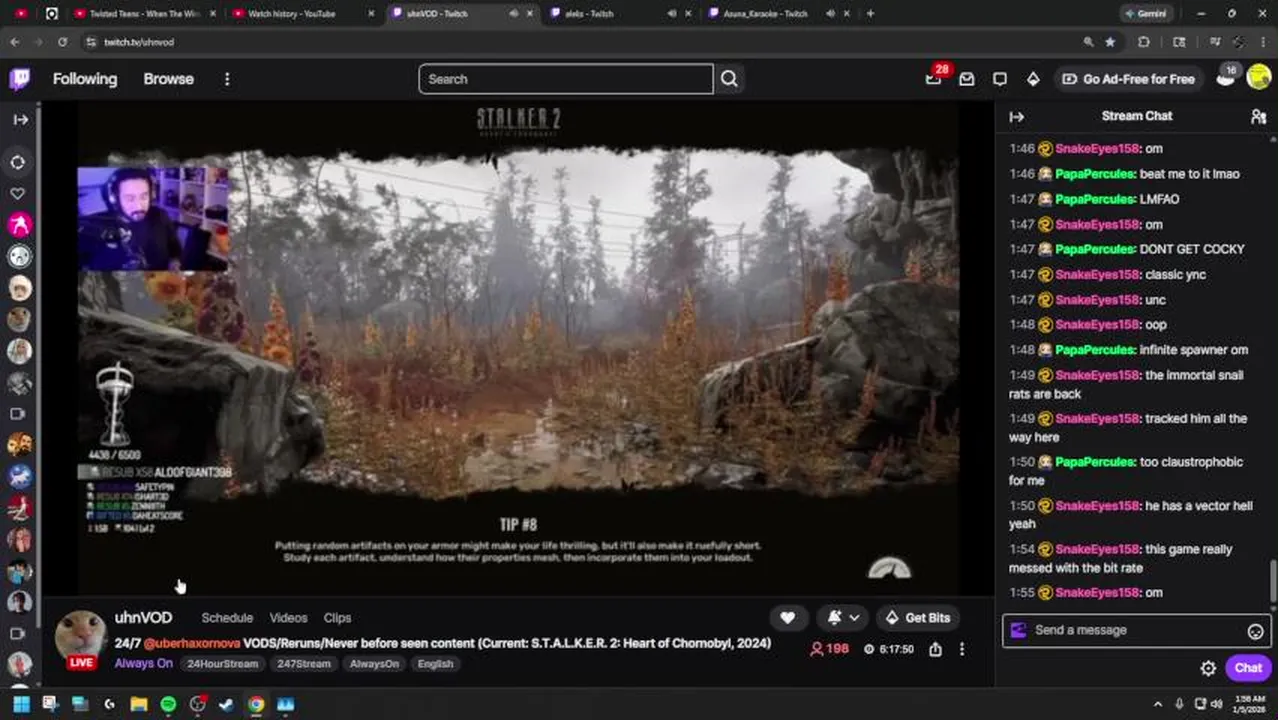Select the AlwaysOn tag
1278x720 pixels.
click(374, 664)
